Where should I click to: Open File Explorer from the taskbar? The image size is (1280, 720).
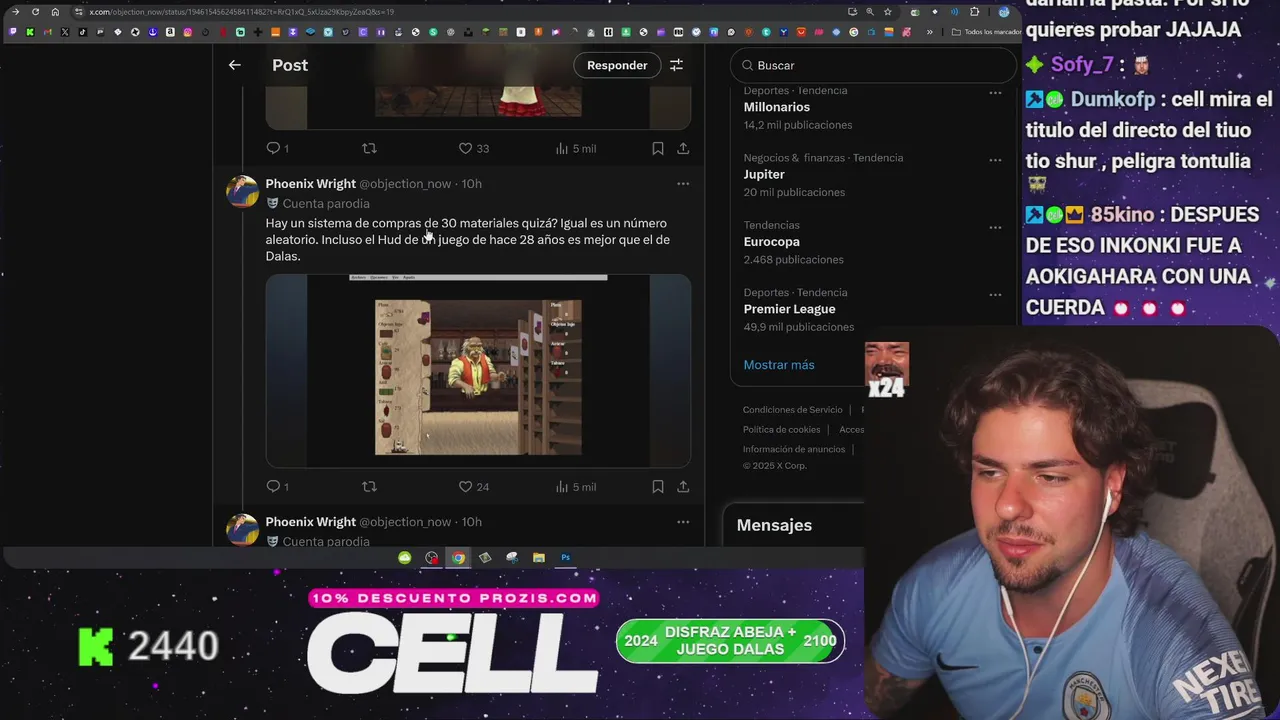pos(538,558)
